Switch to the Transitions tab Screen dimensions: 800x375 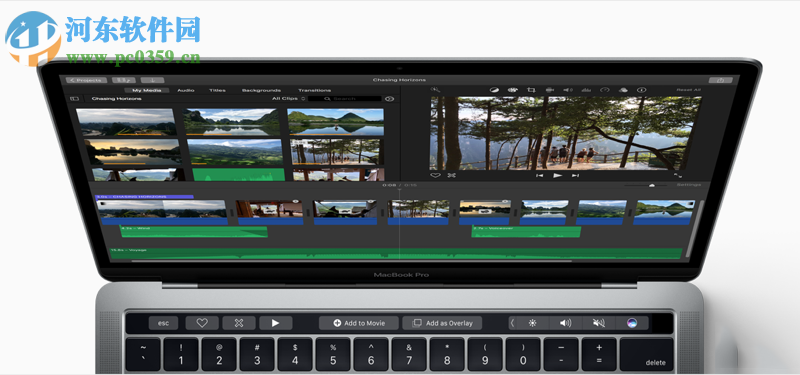(x=314, y=90)
